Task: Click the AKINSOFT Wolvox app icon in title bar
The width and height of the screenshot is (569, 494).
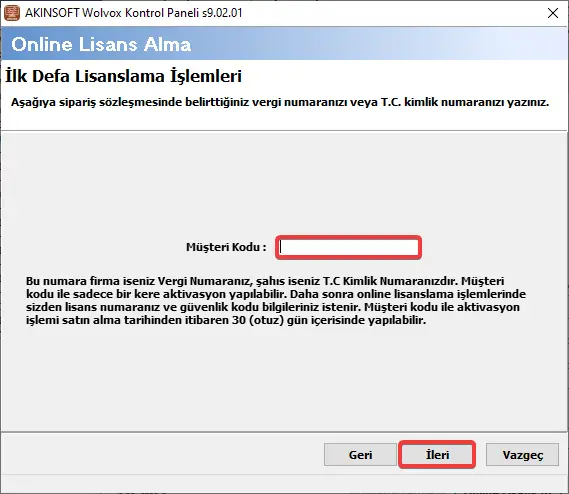Action: [12, 13]
